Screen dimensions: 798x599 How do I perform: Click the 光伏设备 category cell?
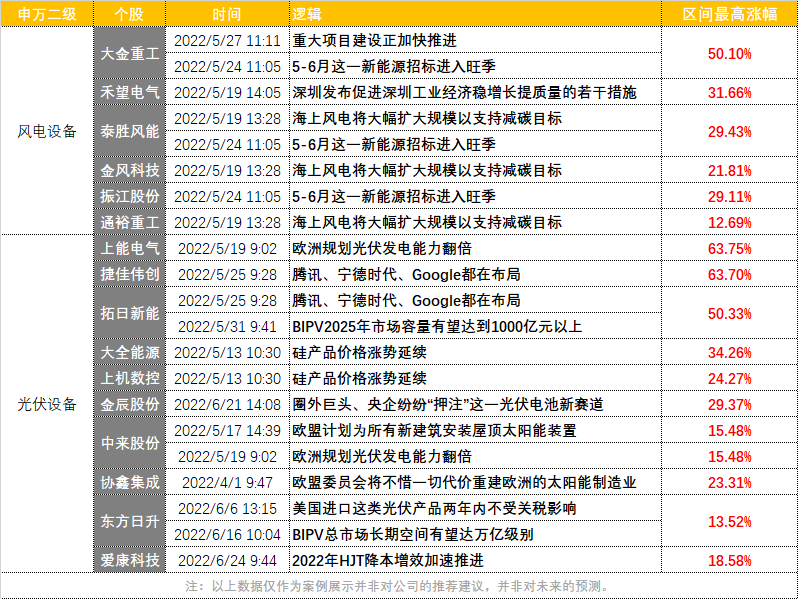click(x=47, y=404)
